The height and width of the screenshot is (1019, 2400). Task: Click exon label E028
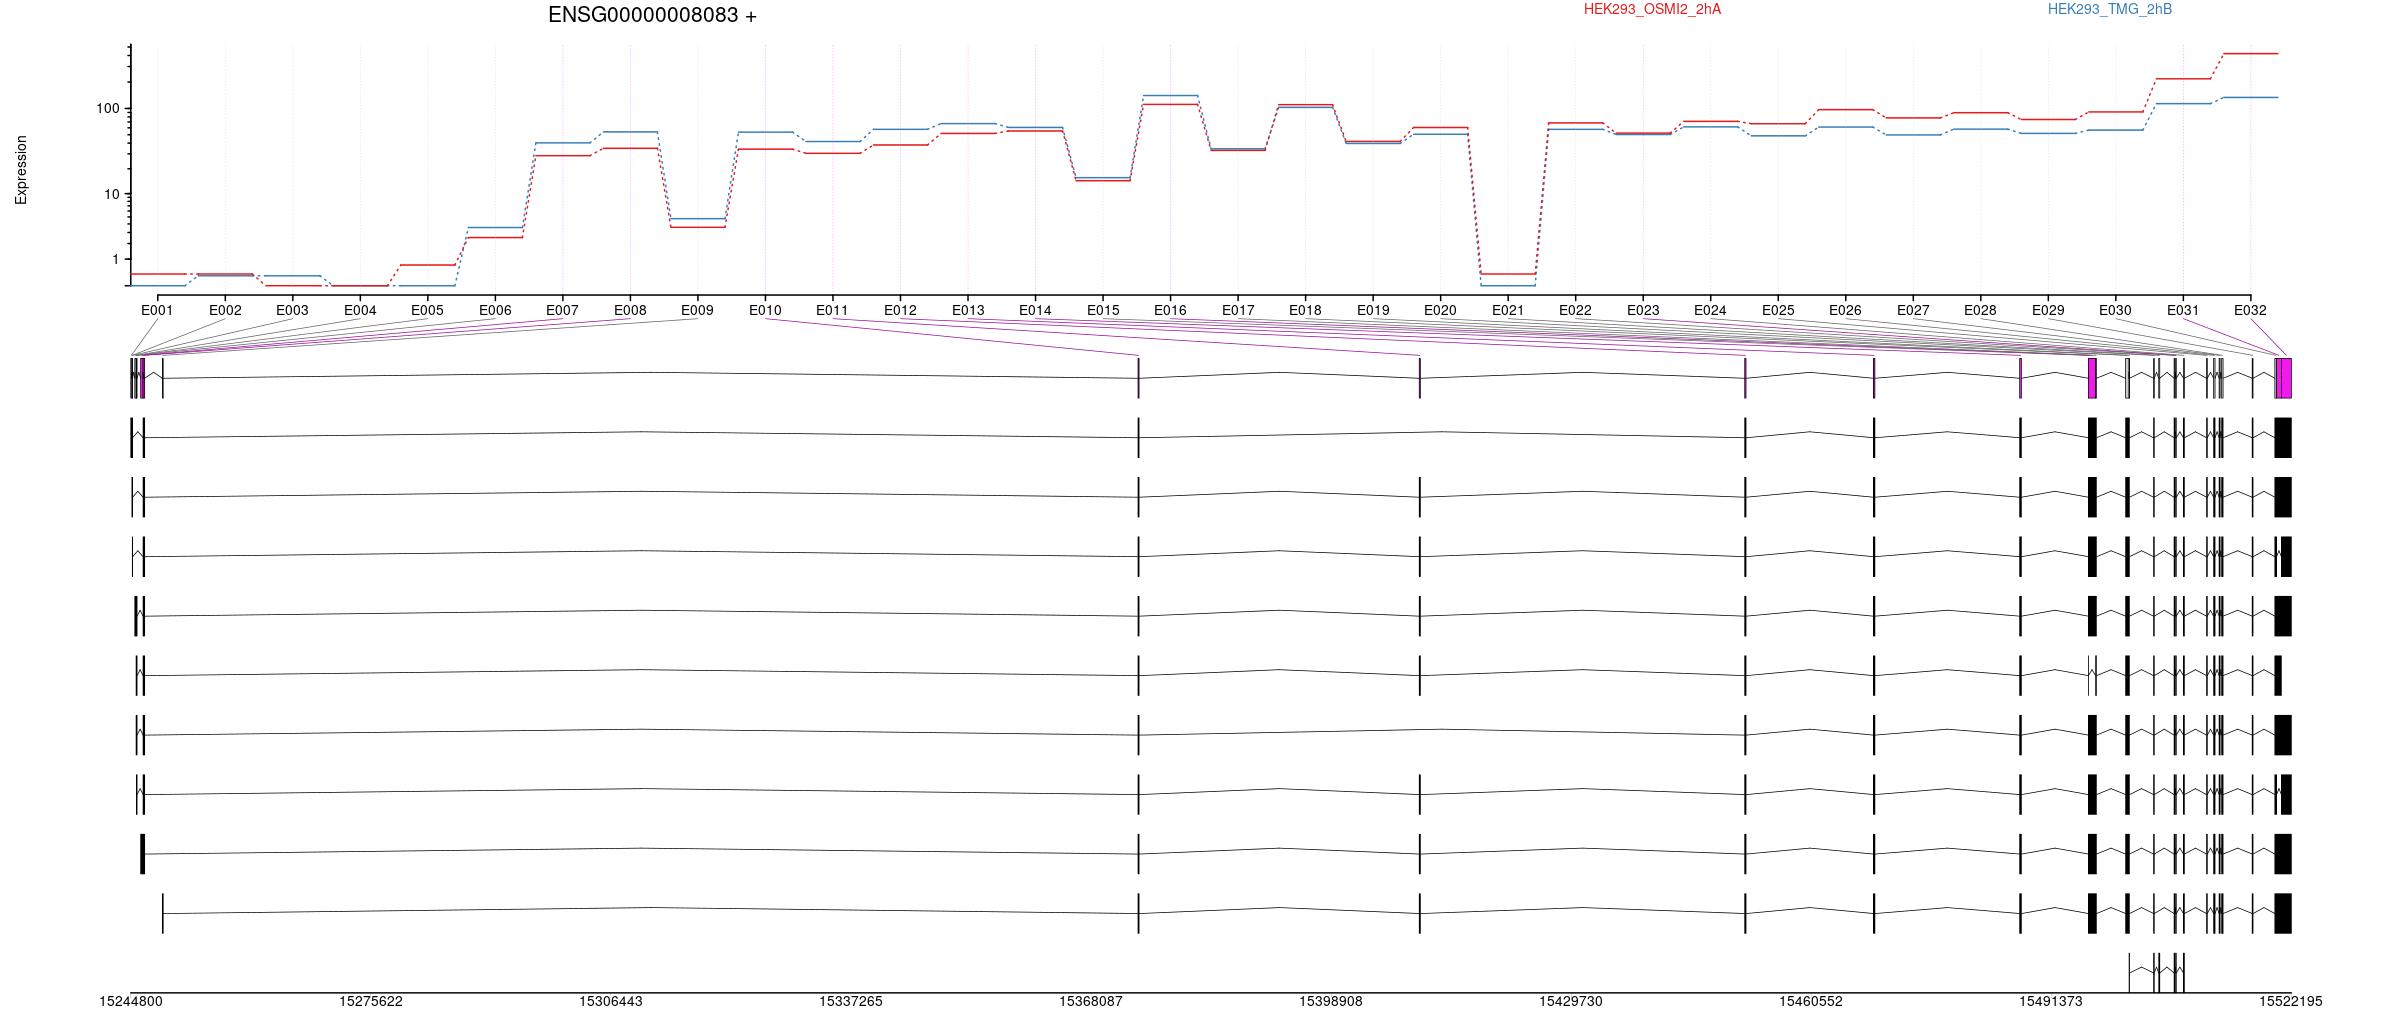pos(1980,310)
